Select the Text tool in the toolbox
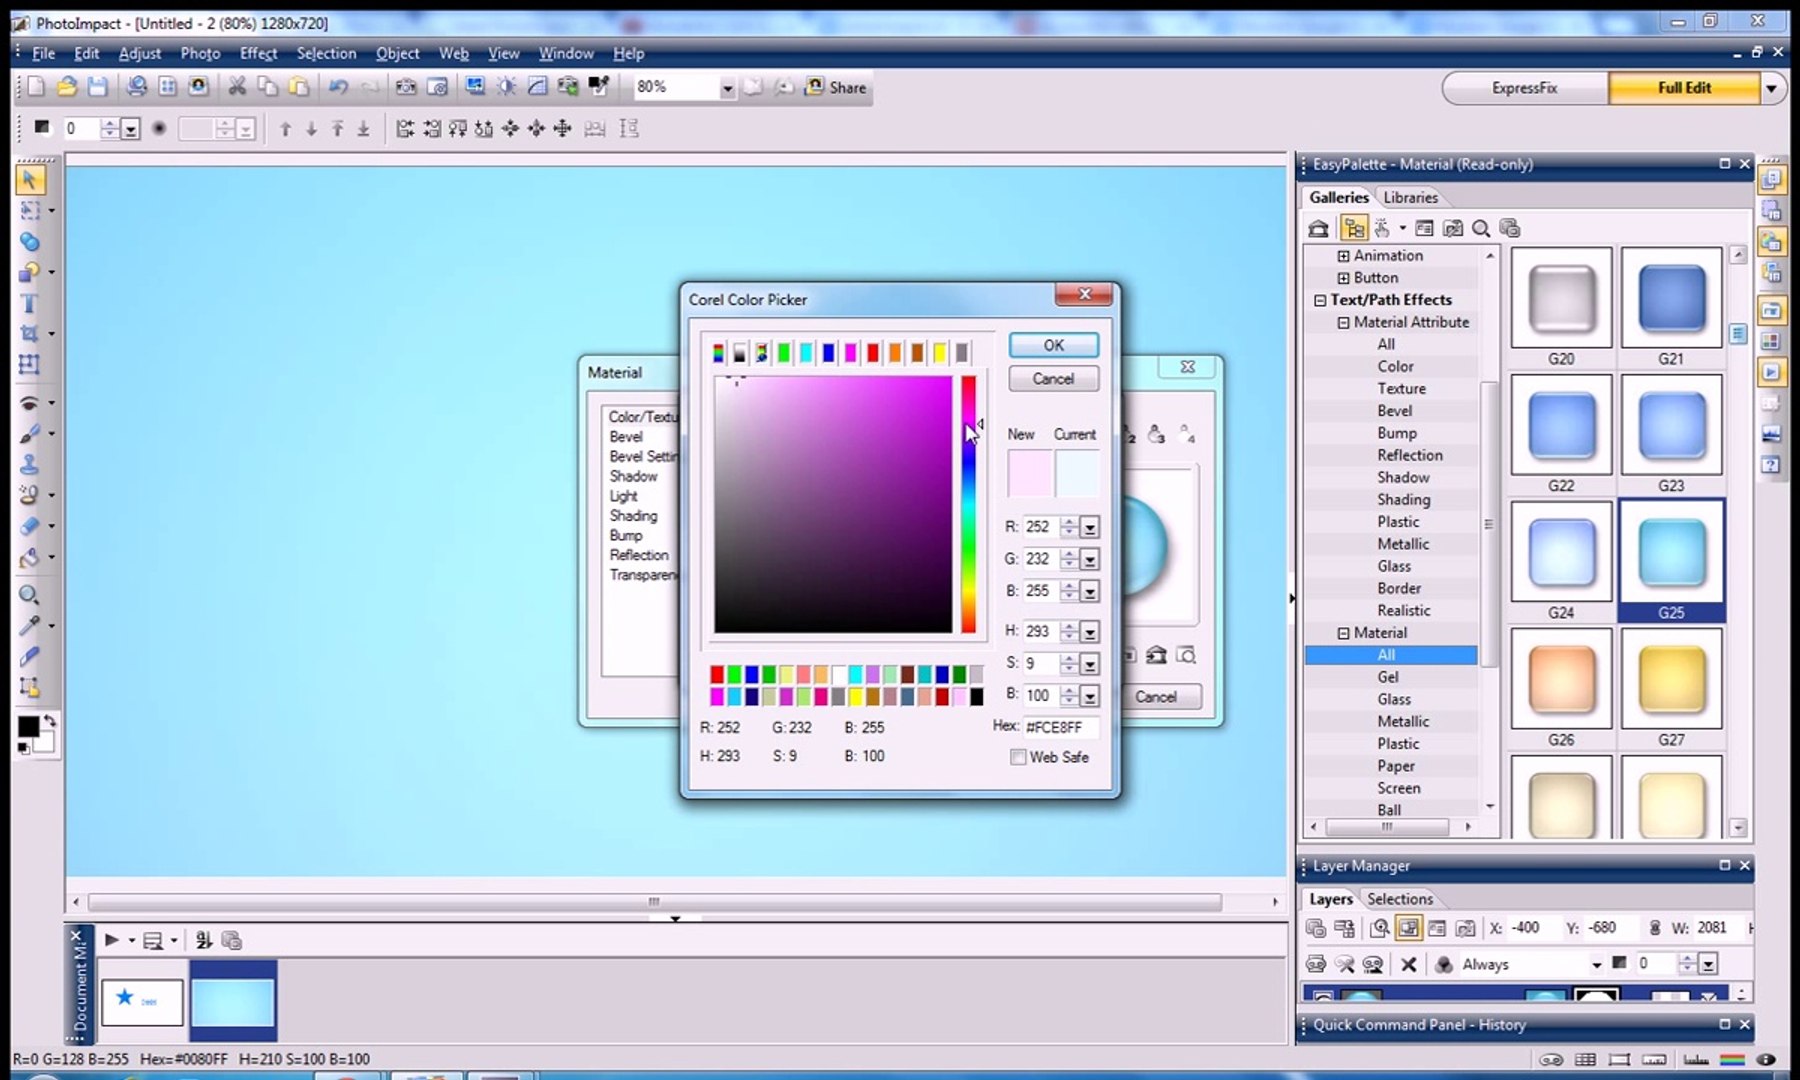This screenshot has width=1800, height=1080. [x=29, y=304]
